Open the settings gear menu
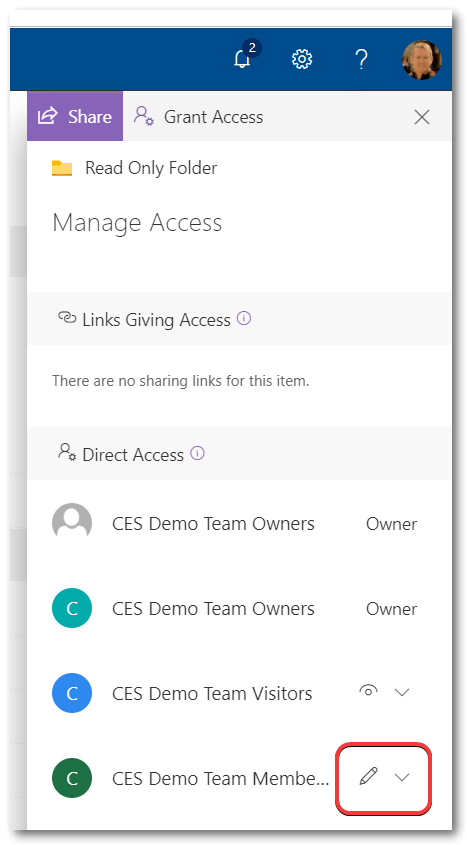Viewport: 467px width, 845px height. 302,59
